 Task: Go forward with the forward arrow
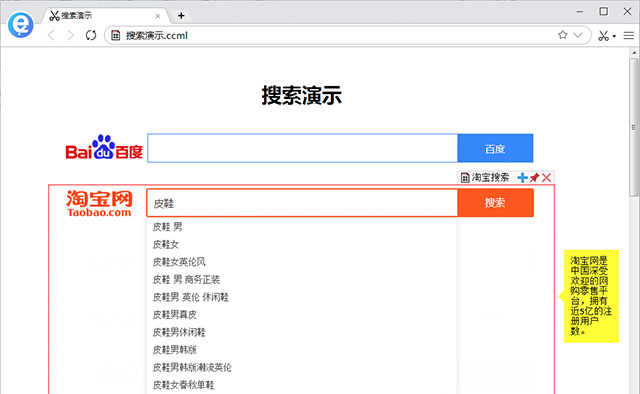point(71,36)
